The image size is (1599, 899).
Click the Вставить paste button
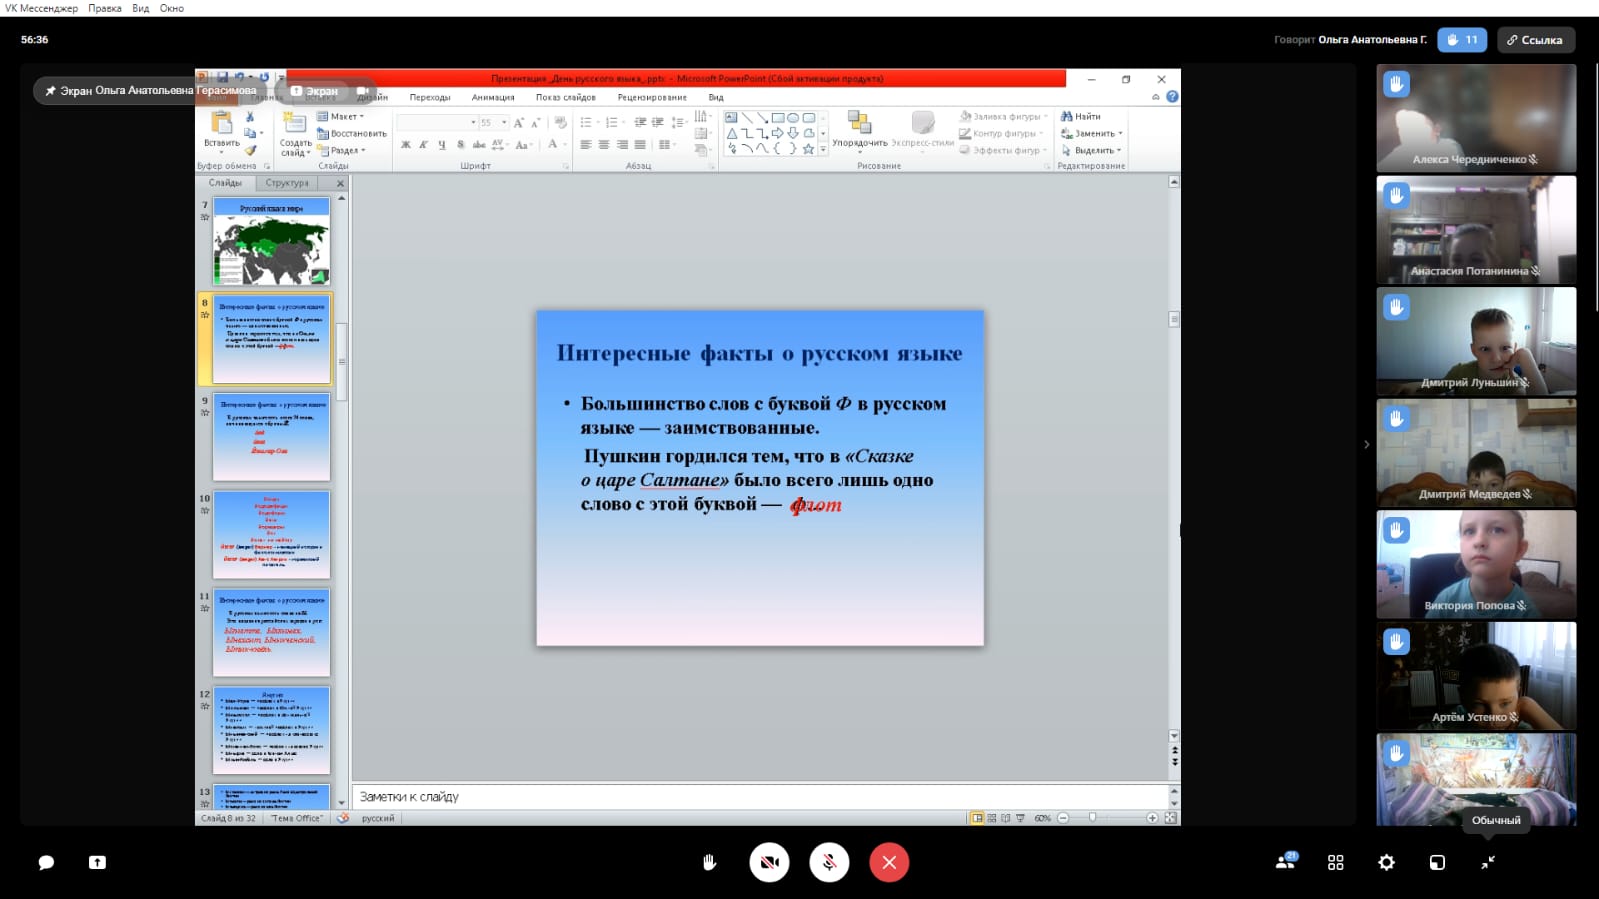pyautogui.click(x=222, y=131)
